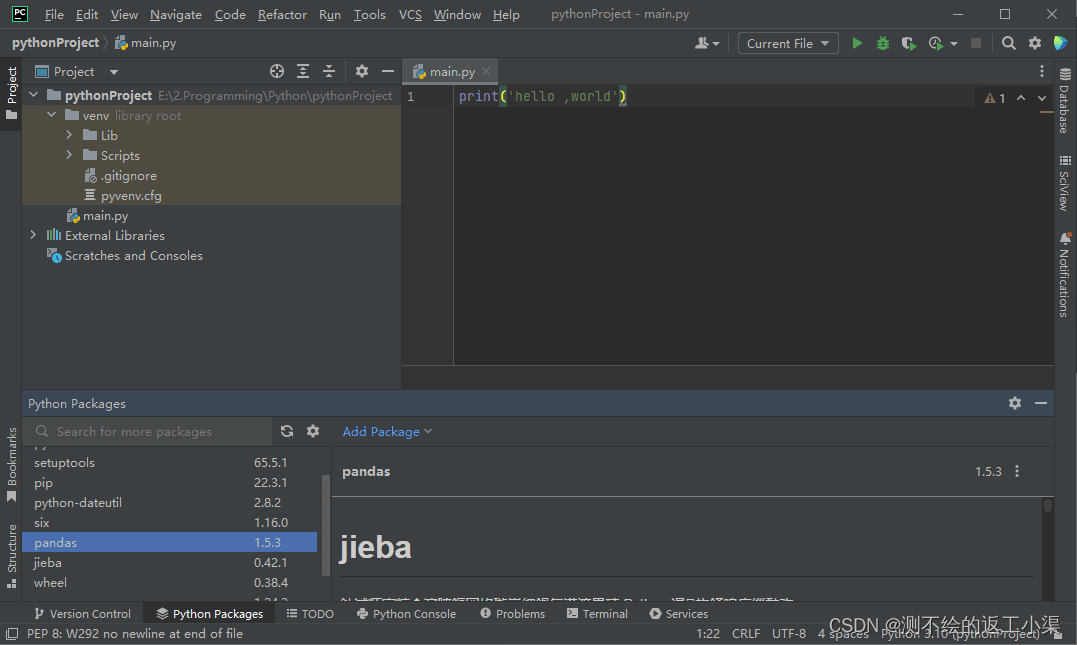Image resolution: width=1077 pixels, height=645 pixels.
Task: Click the stop process square icon
Action: (975, 43)
